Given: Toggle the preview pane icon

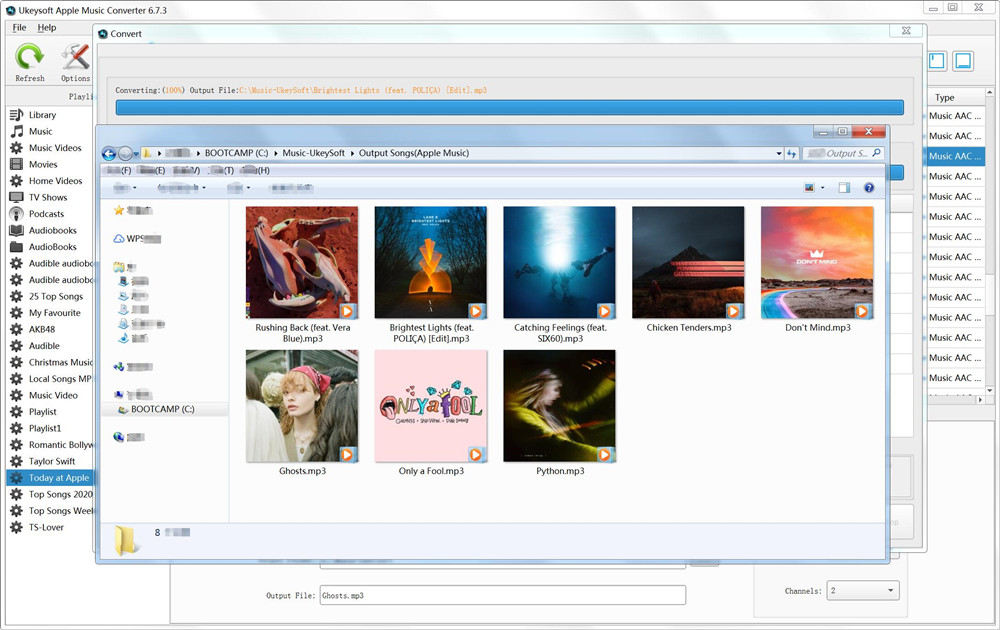Looking at the screenshot, I should (844, 187).
